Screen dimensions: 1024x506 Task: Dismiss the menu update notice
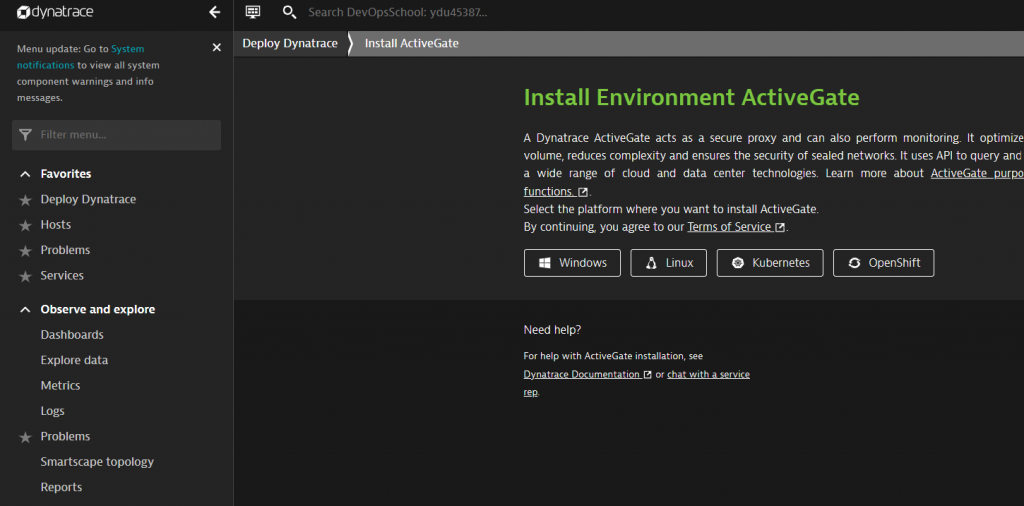coord(217,48)
